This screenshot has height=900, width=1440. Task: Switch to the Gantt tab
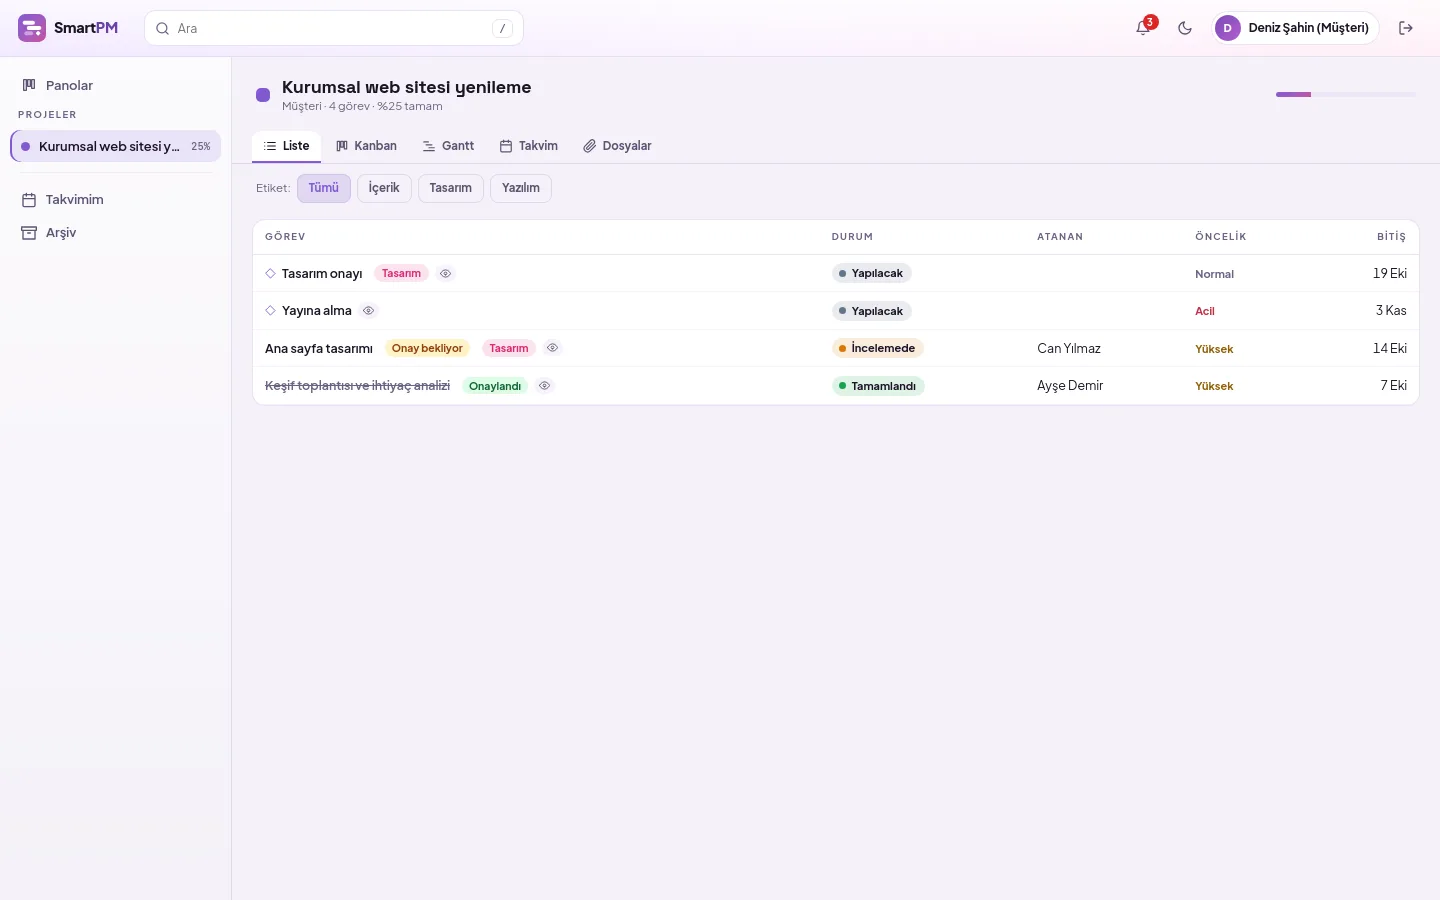pyautogui.click(x=448, y=146)
